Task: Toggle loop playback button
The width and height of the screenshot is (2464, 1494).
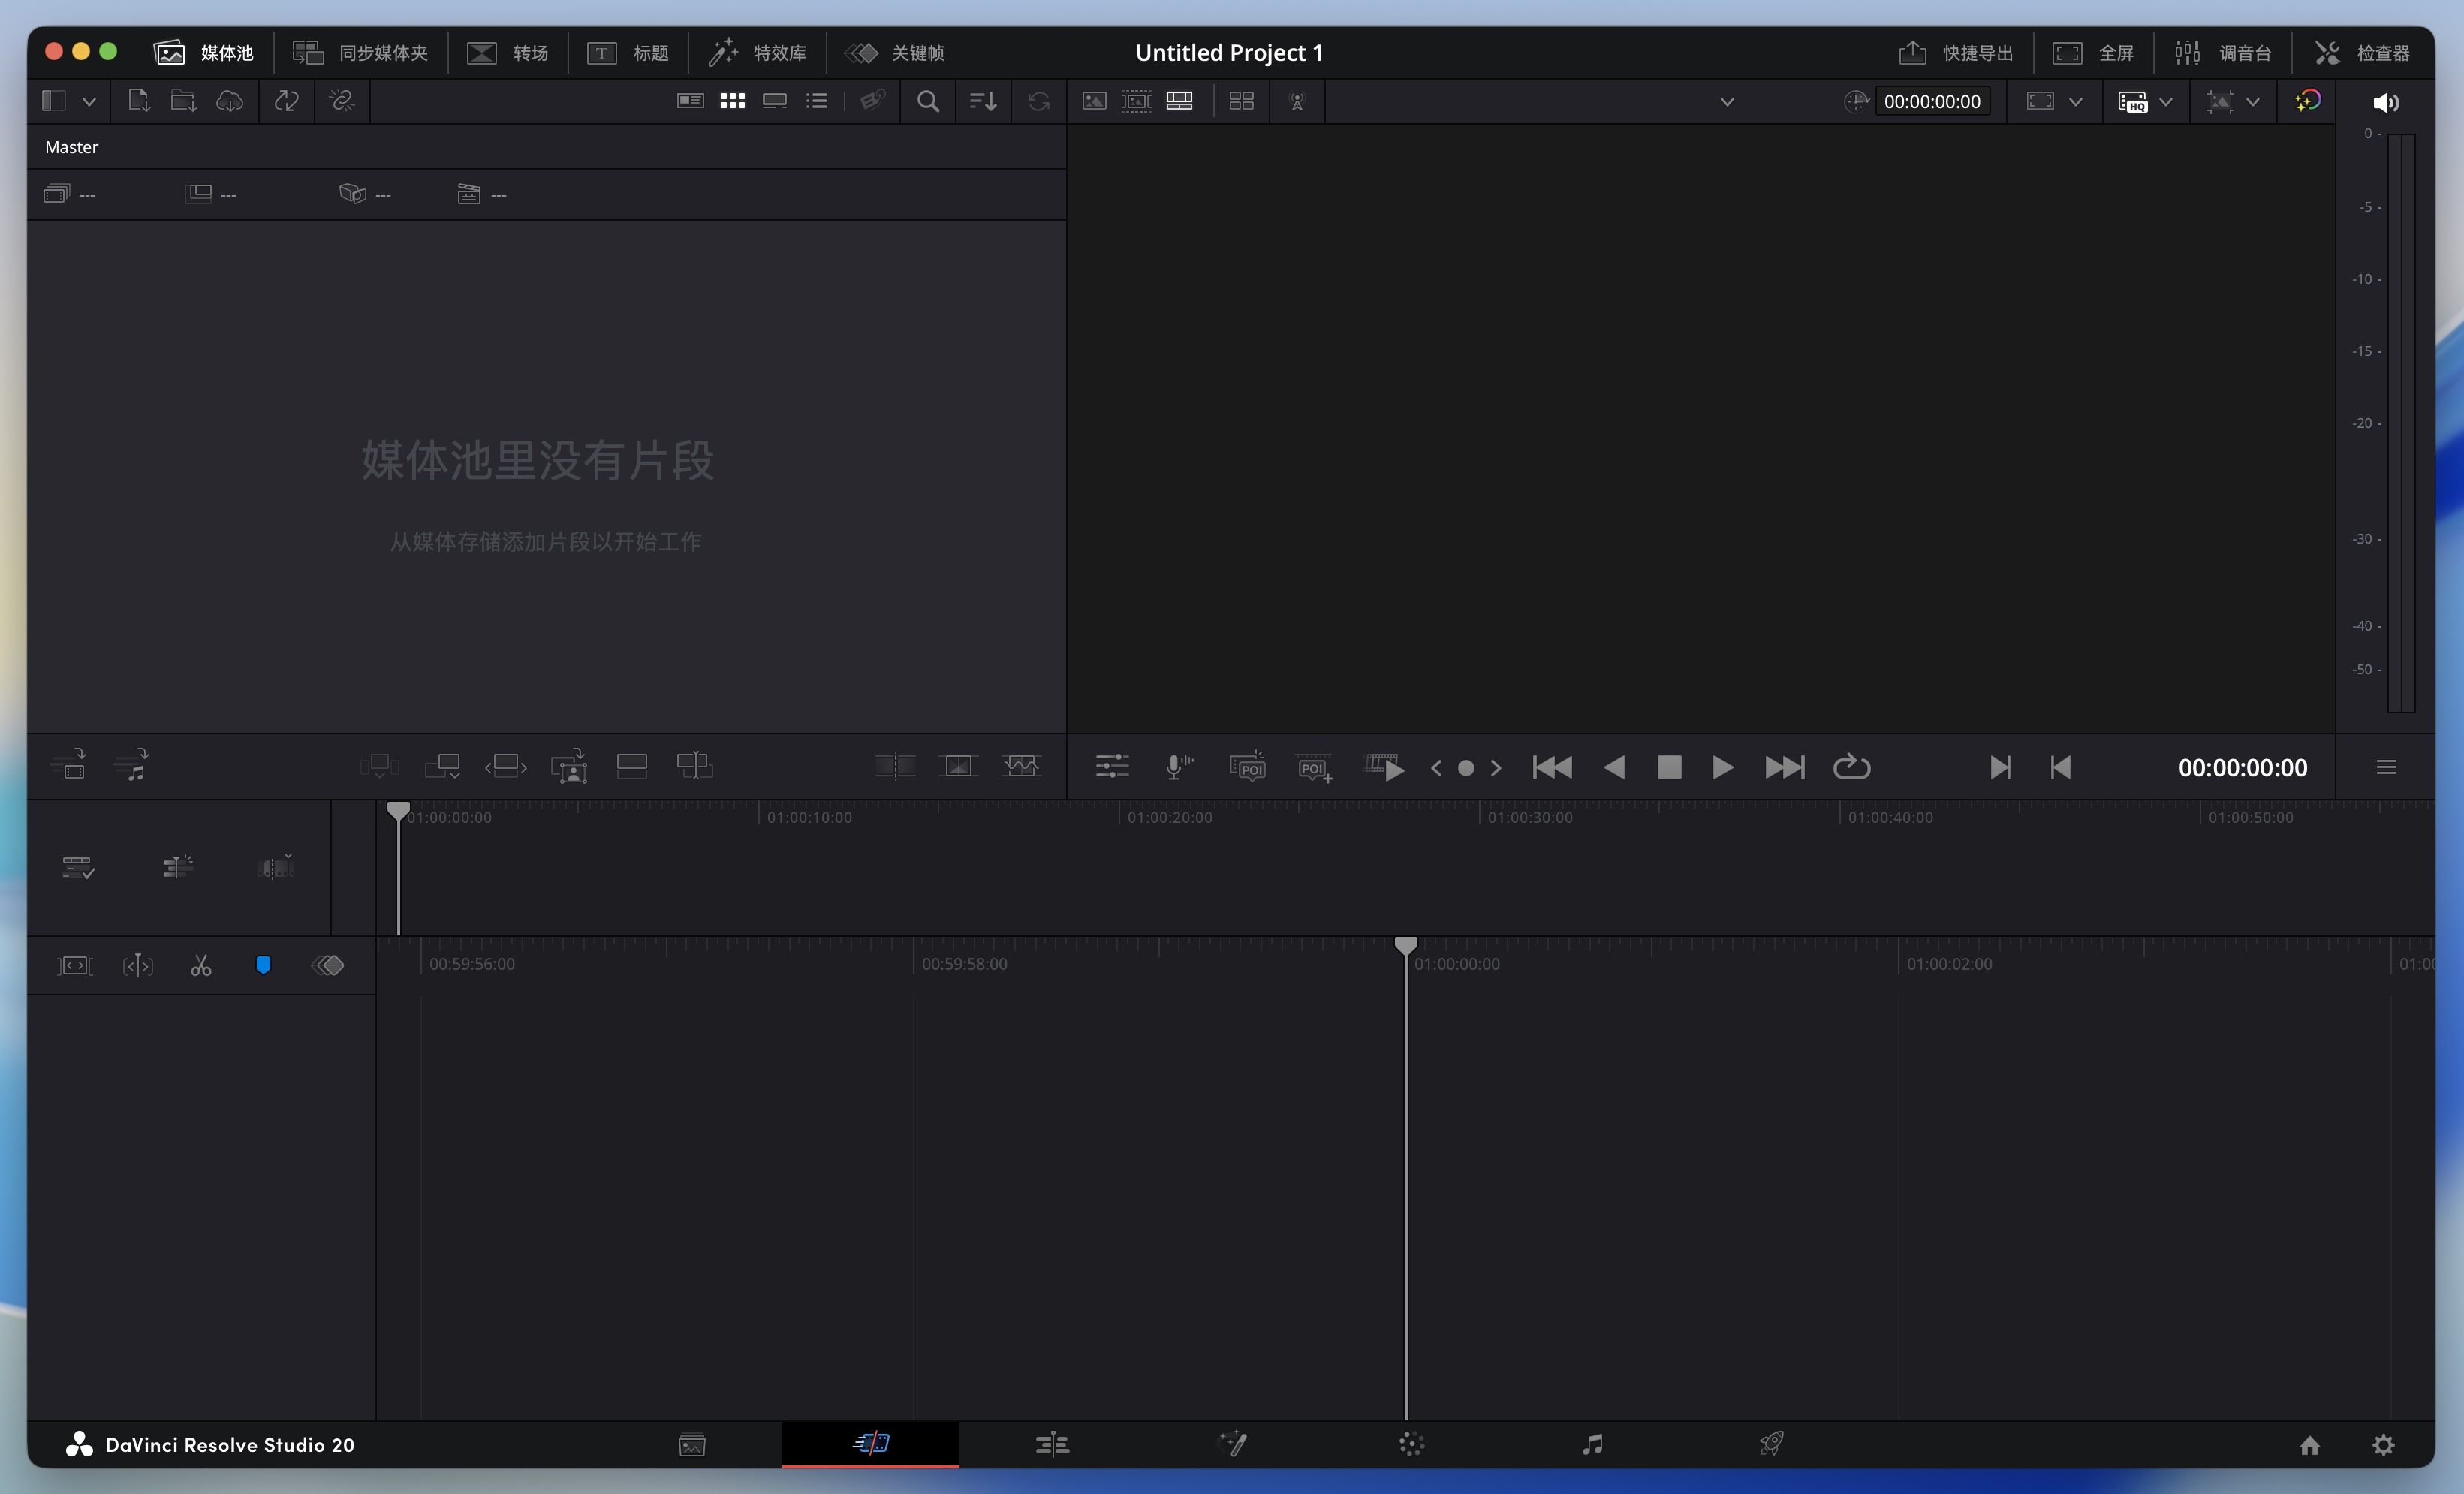Action: 1851,767
